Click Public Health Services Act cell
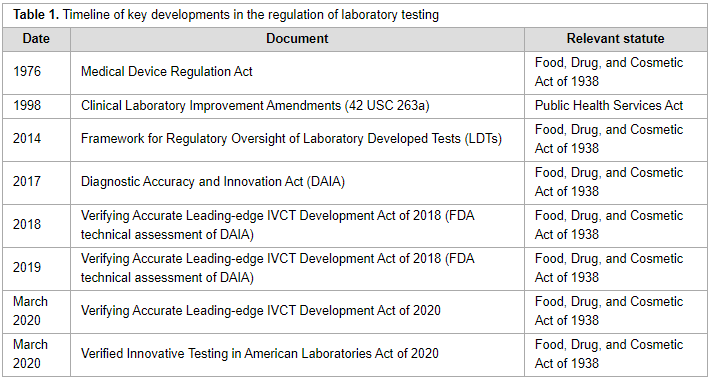 pos(615,106)
